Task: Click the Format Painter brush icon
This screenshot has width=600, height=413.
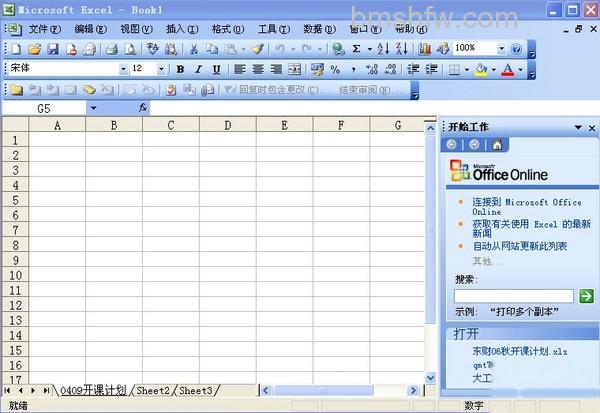Action: [258, 49]
